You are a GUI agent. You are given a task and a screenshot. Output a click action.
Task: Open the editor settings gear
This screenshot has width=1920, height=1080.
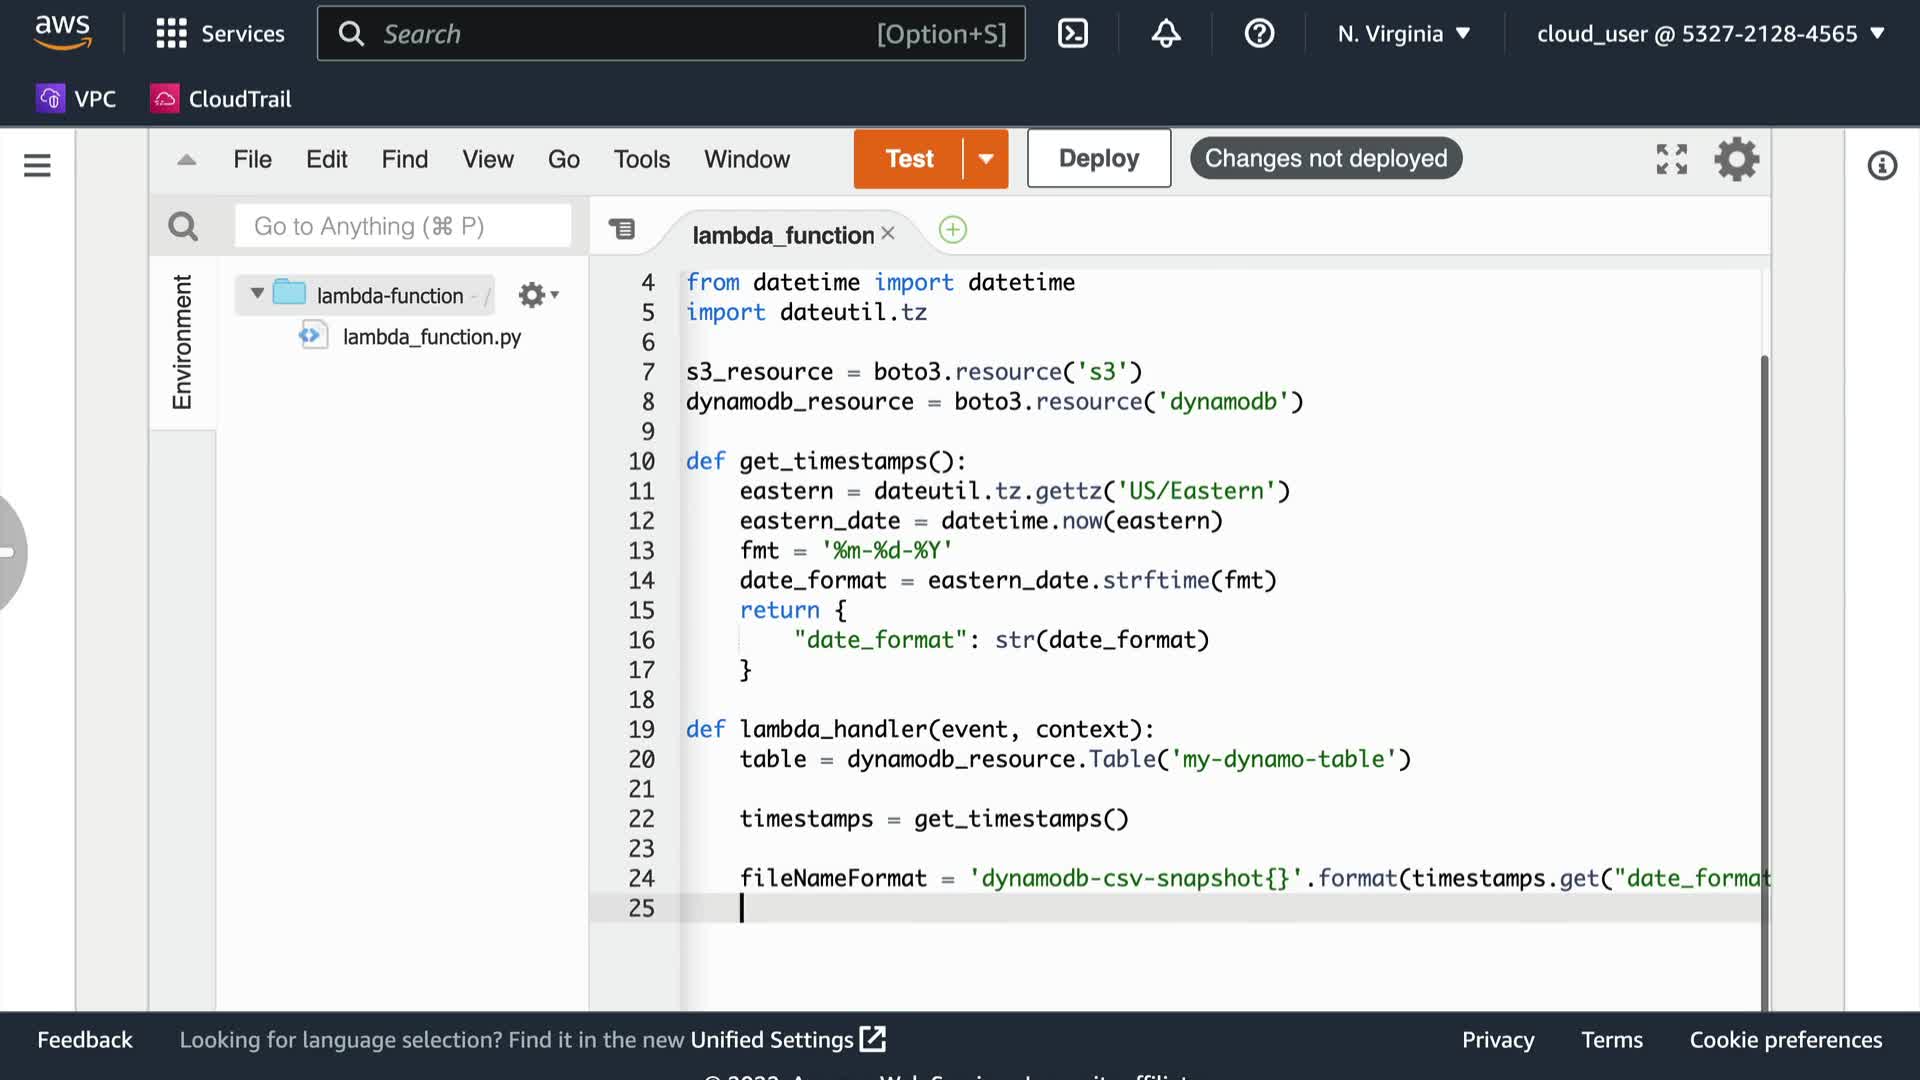(1737, 159)
